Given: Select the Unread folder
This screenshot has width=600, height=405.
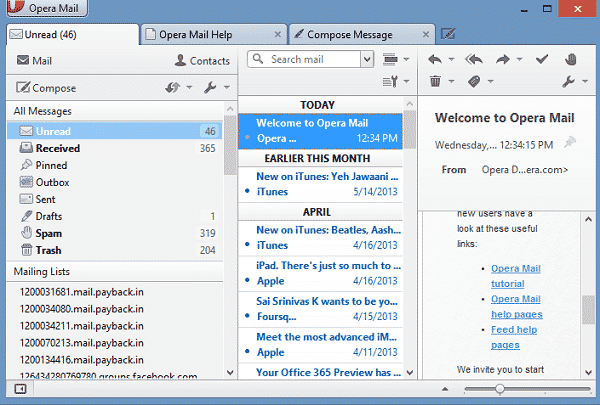Looking at the screenshot, I should [114, 131].
